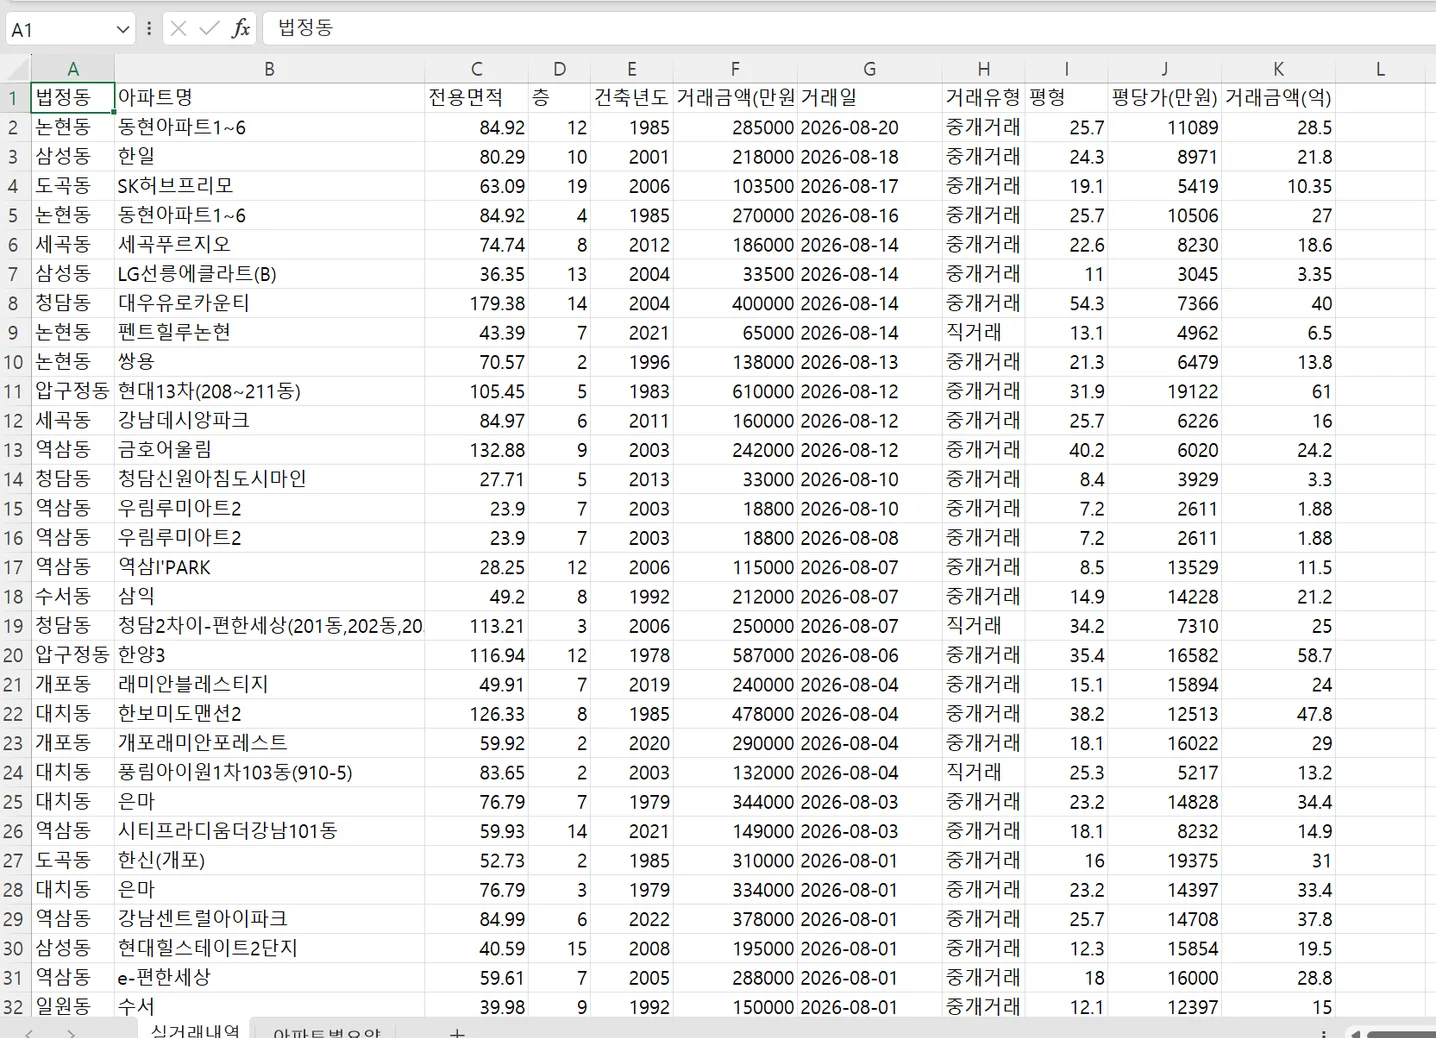The height and width of the screenshot is (1038, 1436).
Task: Click cell 풍림아이원1차103동(910-5)
Action: point(269,773)
